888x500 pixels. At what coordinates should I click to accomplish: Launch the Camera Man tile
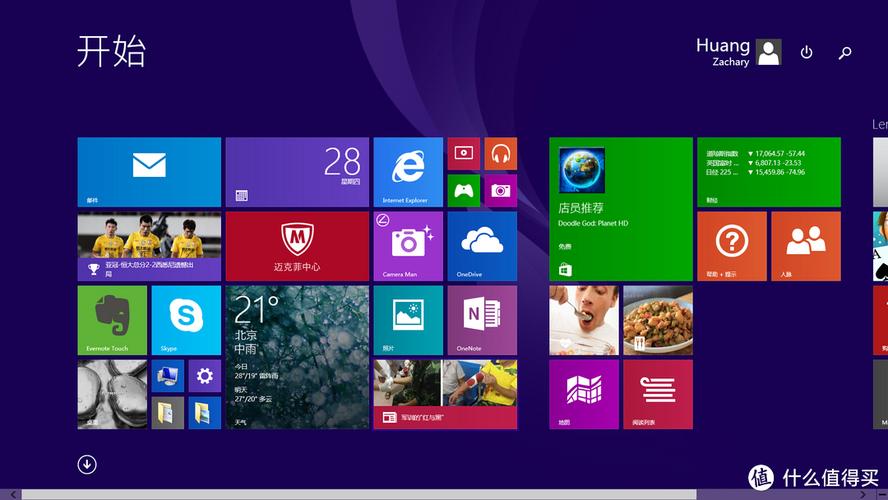tap(408, 246)
